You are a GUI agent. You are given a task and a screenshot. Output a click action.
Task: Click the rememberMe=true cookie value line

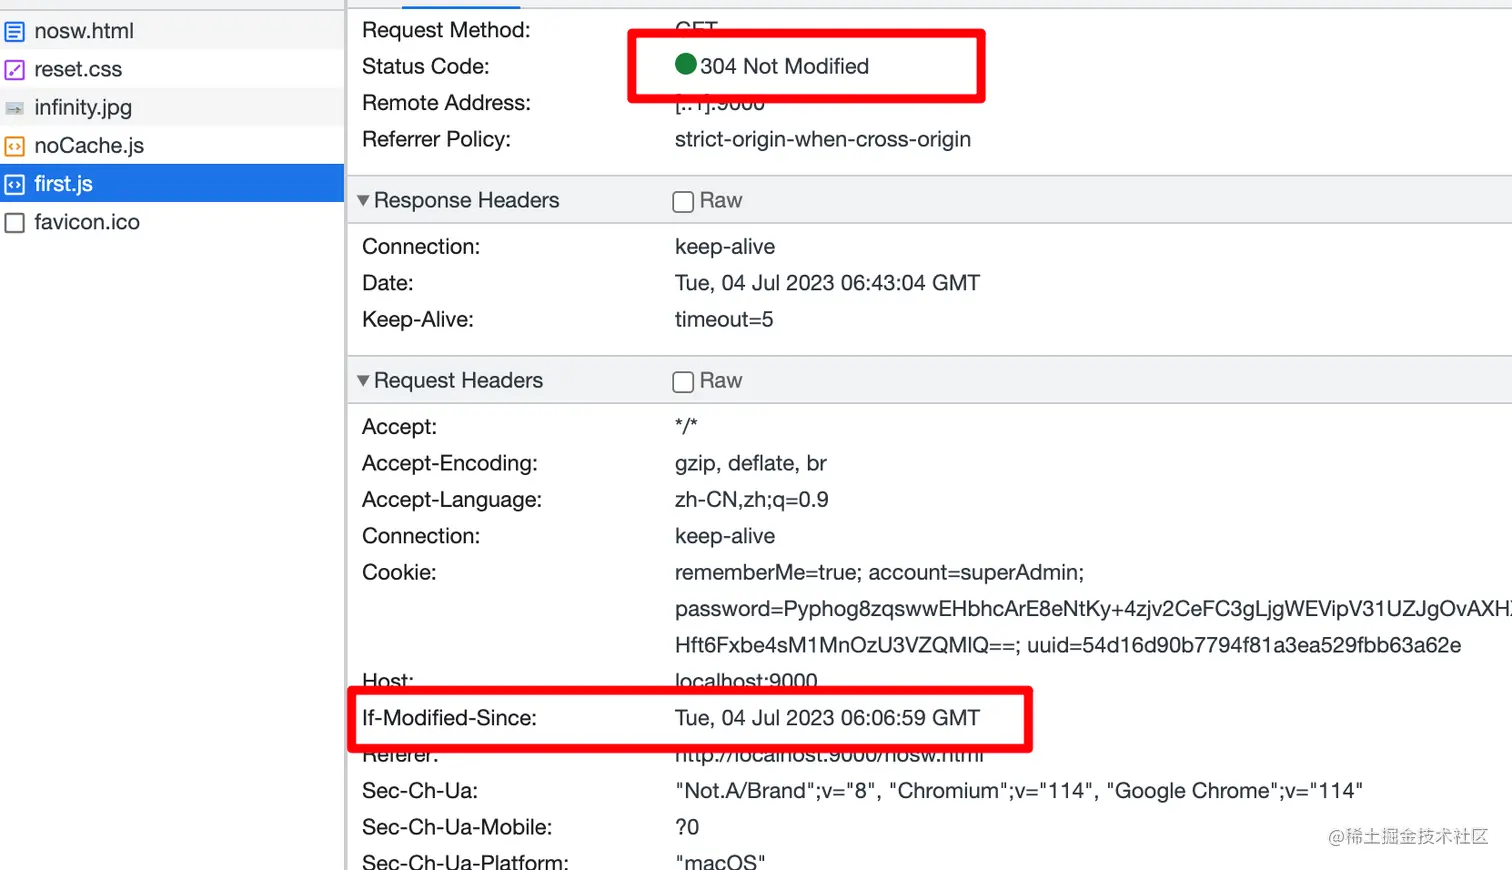[x=879, y=573]
